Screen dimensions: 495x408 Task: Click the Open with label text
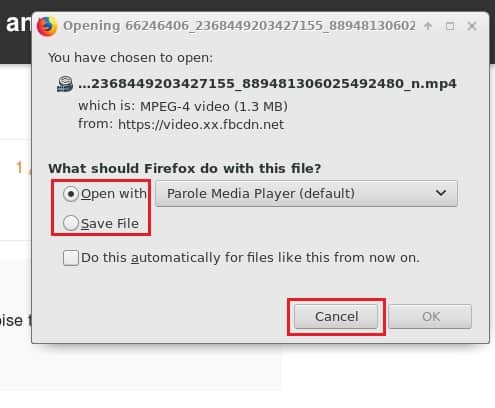(x=114, y=194)
